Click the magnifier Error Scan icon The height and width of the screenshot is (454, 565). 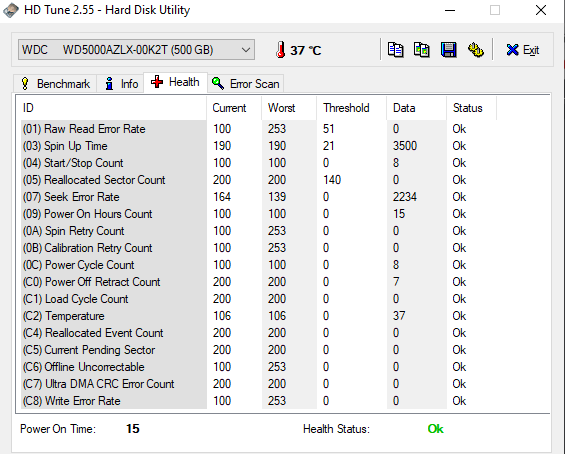pos(218,83)
